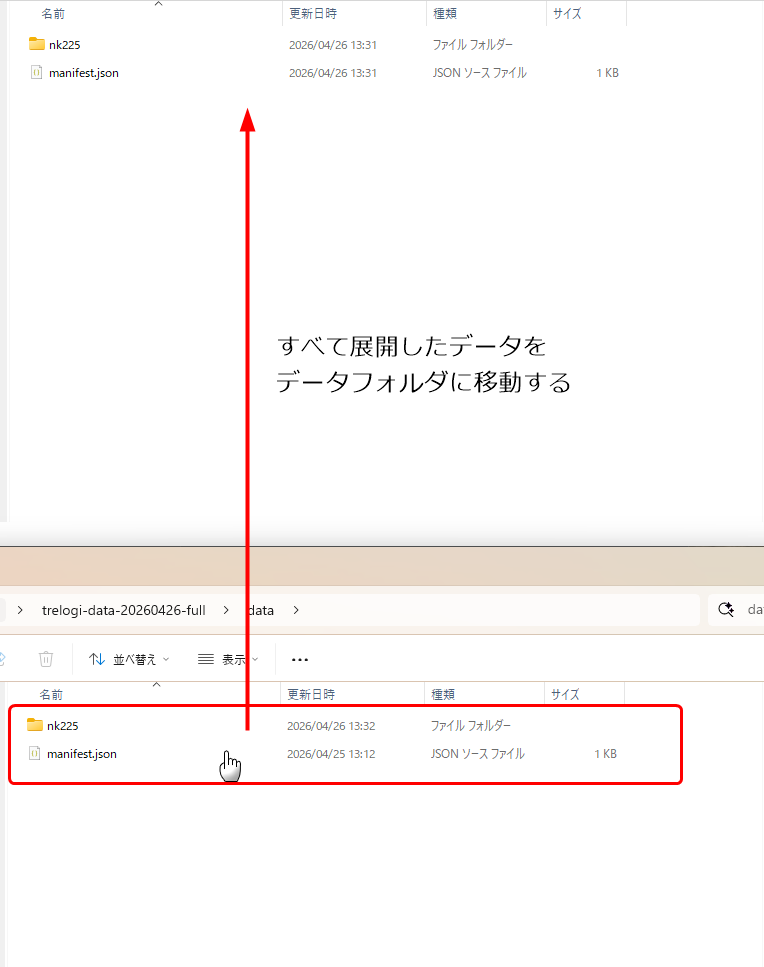Click the search box in lower window
Viewport: 764px width, 967px height.
(x=737, y=610)
